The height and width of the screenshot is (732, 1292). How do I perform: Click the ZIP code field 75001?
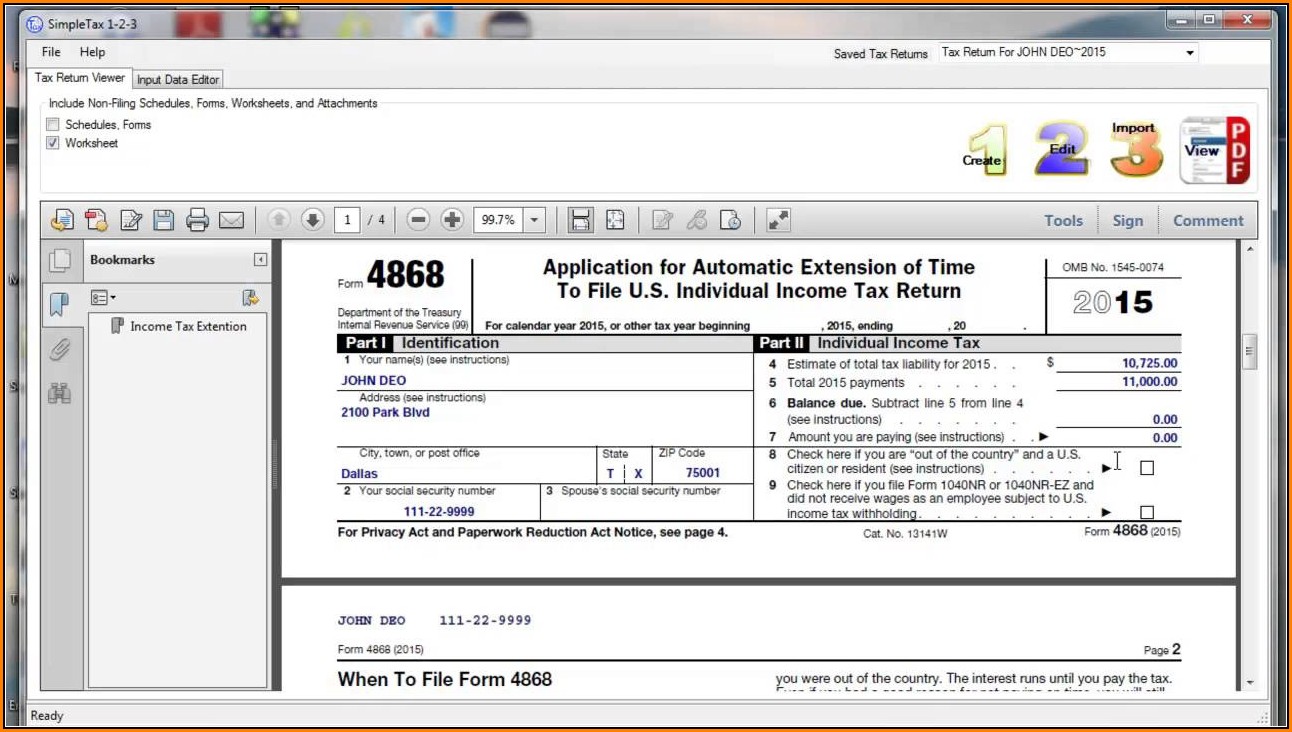tap(703, 473)
